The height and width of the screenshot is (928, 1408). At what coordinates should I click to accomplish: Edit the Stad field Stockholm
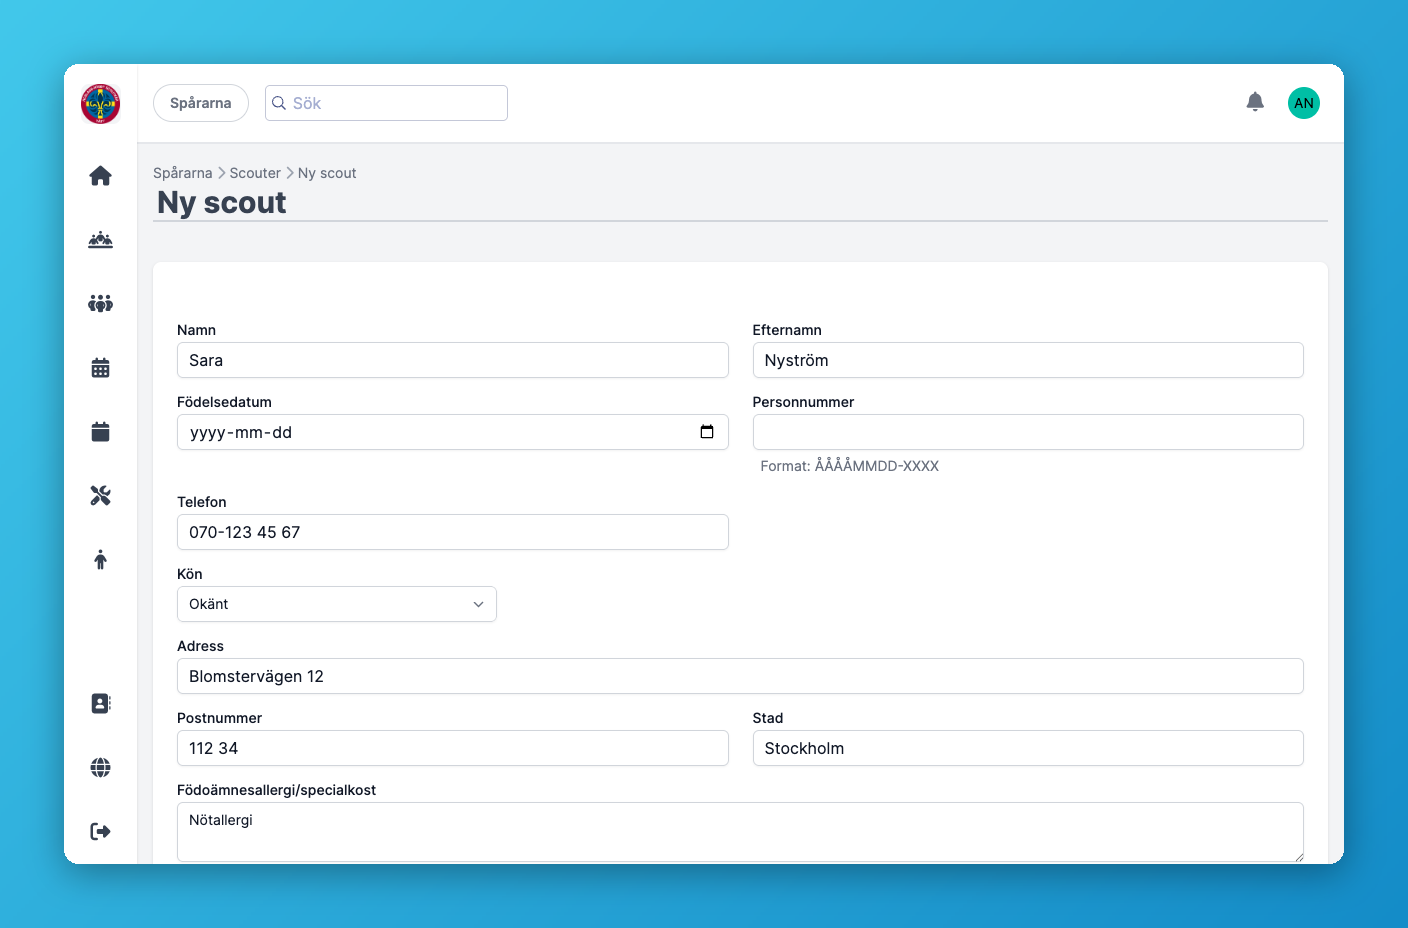pyautogui.click(x=1028, y=748)
